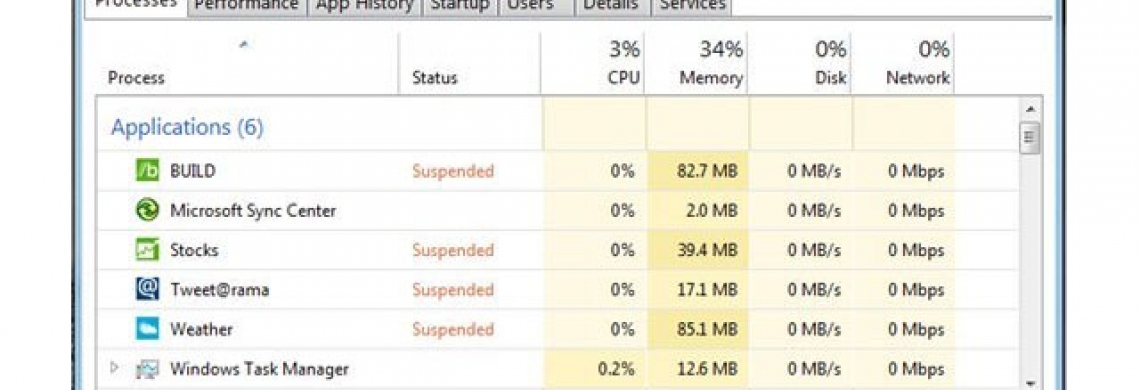Click the scrollbar thumb in the process list
This screenshot has width=1140, height=390.
[1029, 138]
